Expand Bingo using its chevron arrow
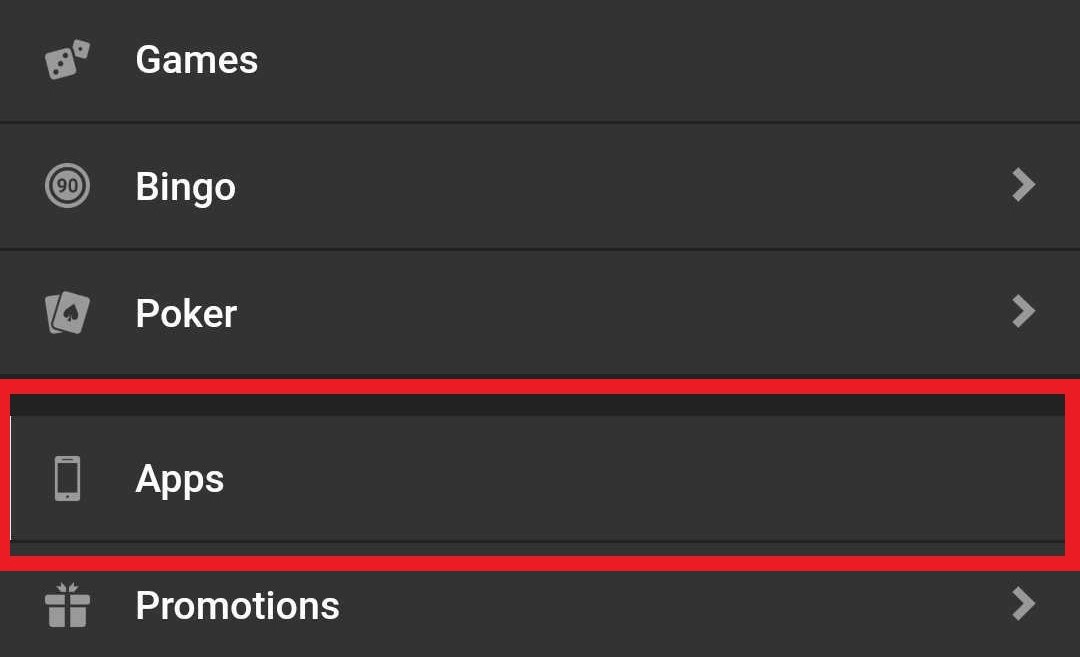The width and height of the screenshot is (1080, 657). 1024,185
